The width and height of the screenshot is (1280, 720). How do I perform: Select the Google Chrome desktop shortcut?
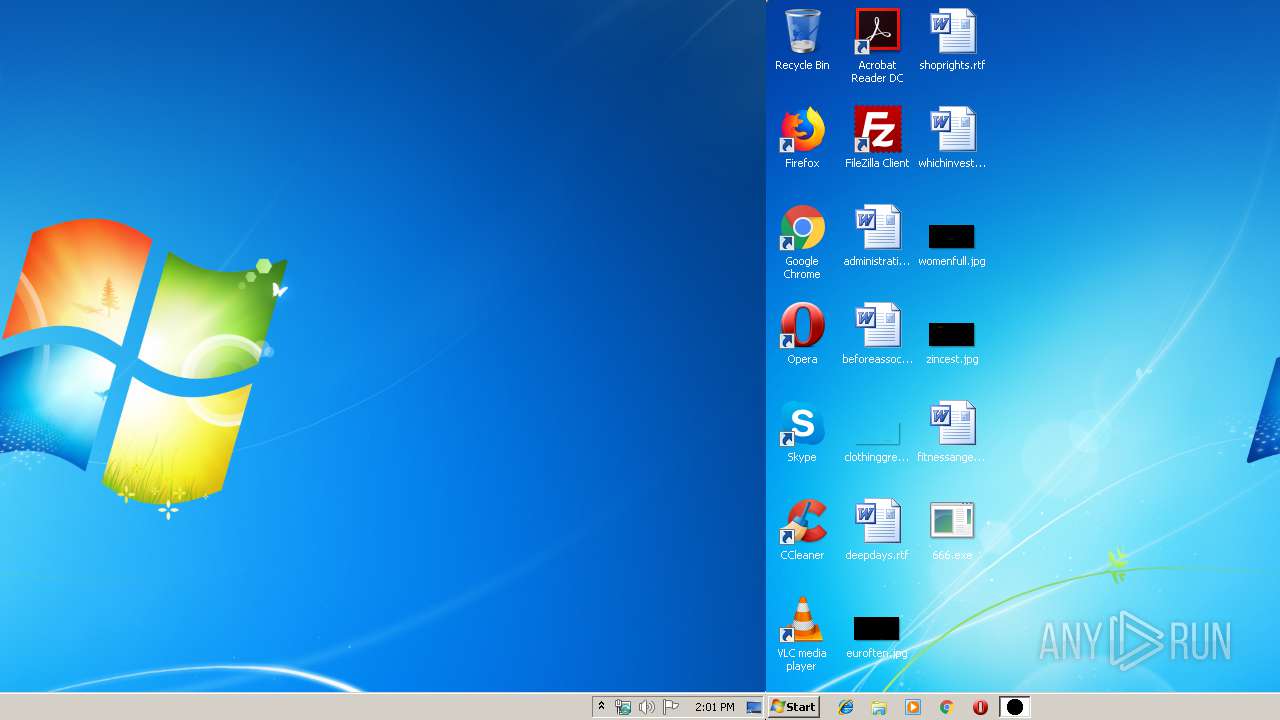tap(802, 242)
